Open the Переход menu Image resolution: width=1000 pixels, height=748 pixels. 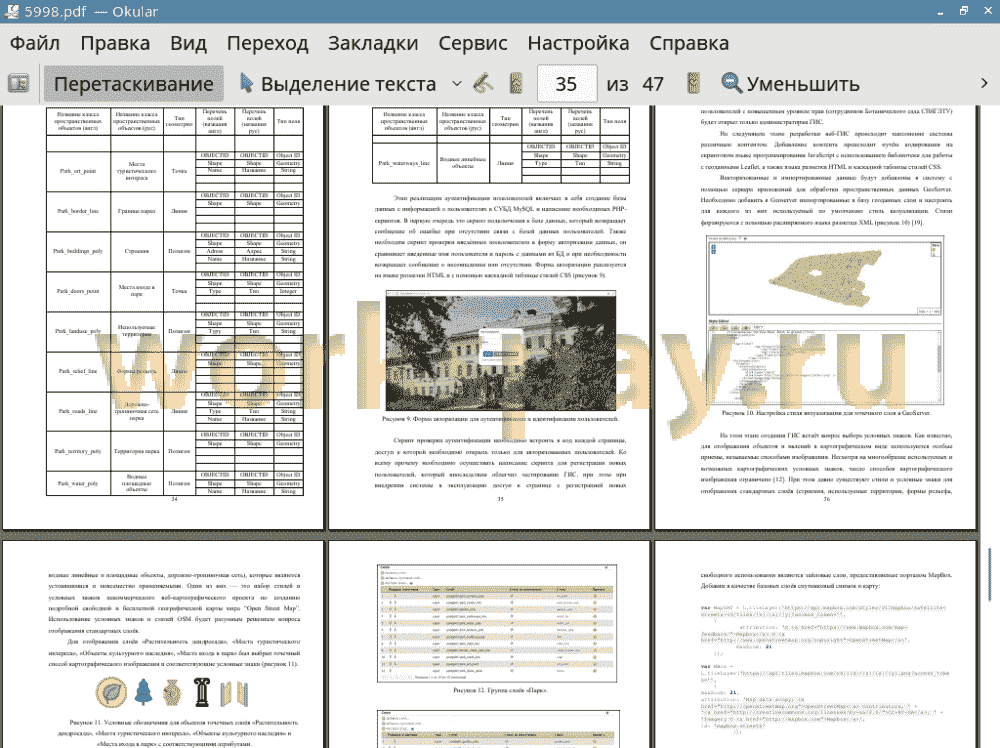(268, 43)
